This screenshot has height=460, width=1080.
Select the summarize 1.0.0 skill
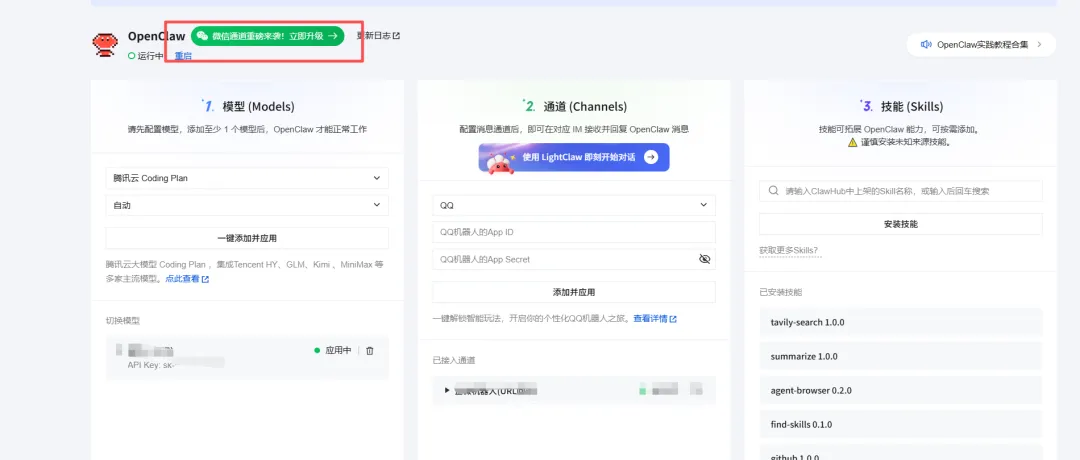pos(901,357)
